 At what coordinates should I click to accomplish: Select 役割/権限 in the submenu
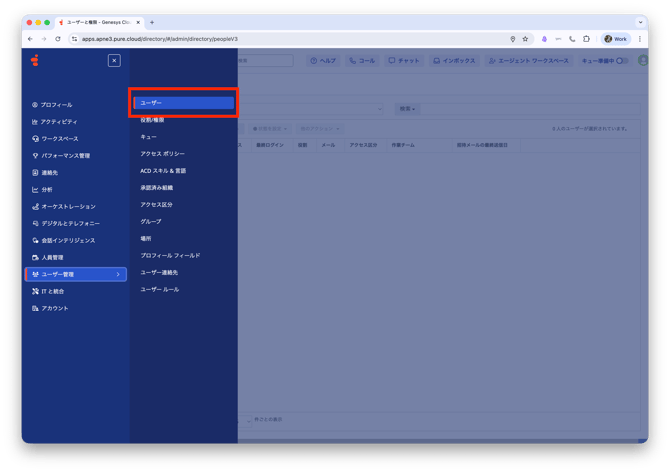click(152, 120)
